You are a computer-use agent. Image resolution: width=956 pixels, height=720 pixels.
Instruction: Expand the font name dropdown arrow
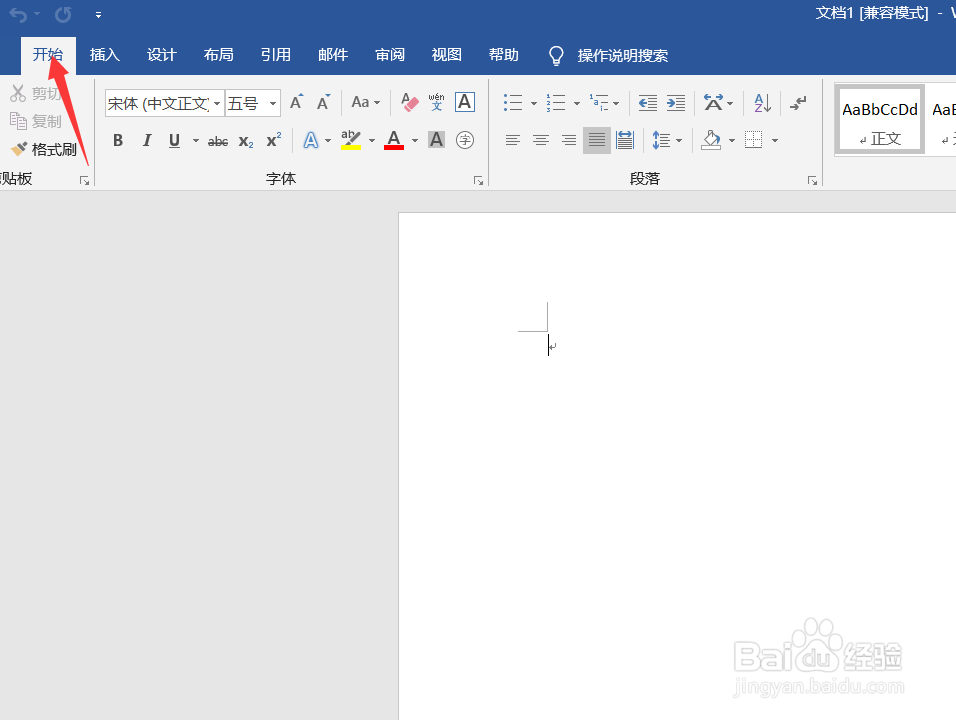pyautogui.click(x=217, y=104)
